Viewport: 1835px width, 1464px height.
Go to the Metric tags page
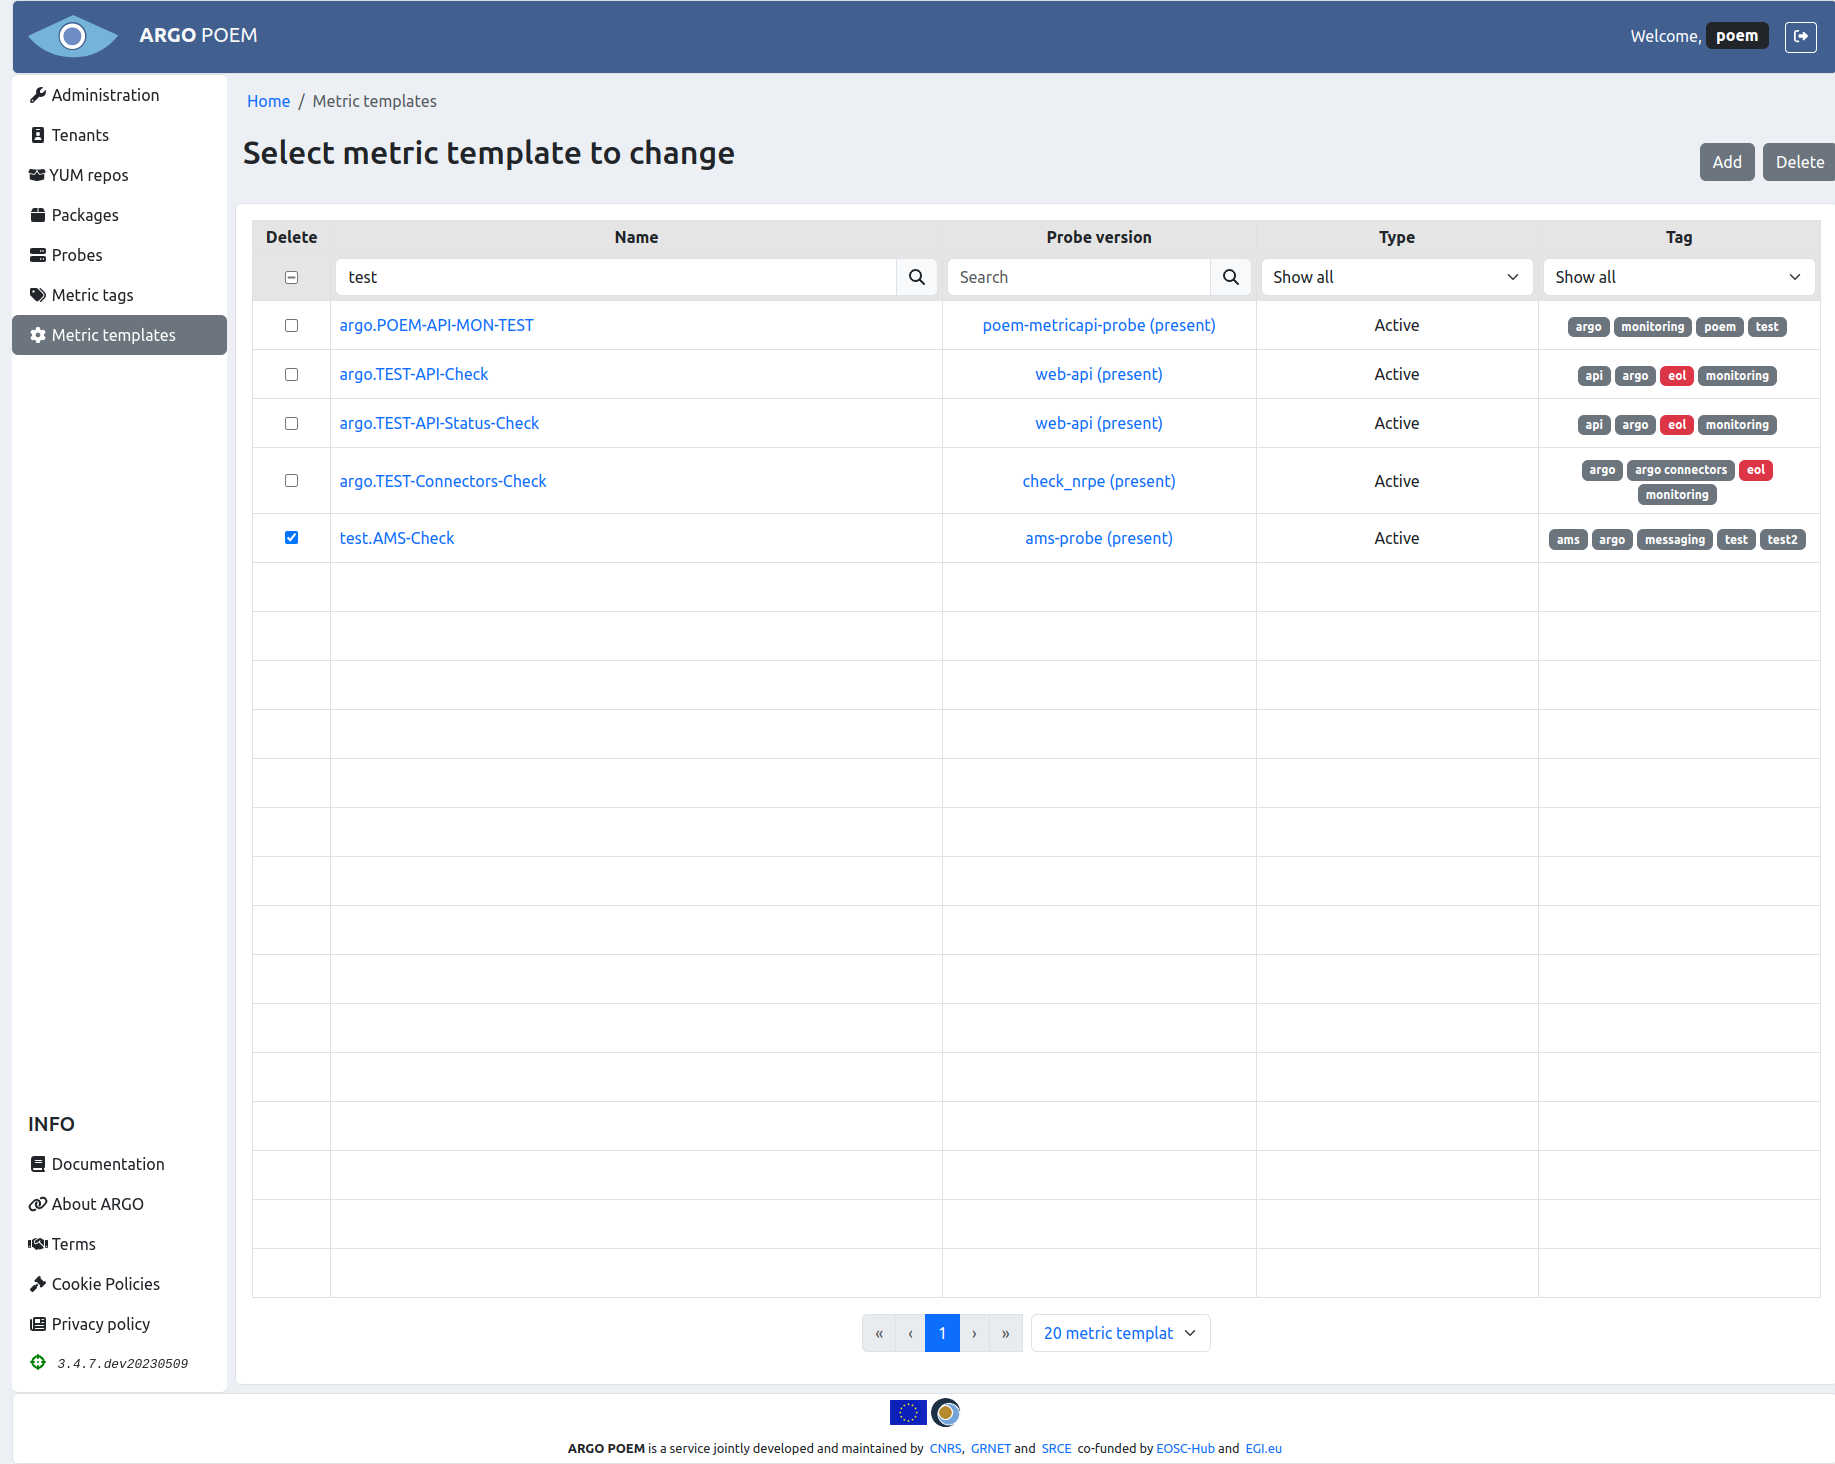click(92, 295)
